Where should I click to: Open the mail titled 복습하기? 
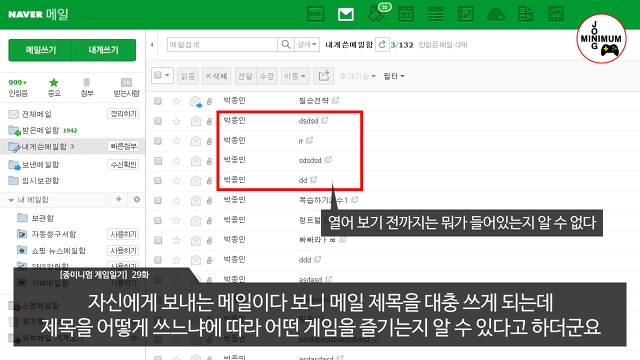point(323,200)
